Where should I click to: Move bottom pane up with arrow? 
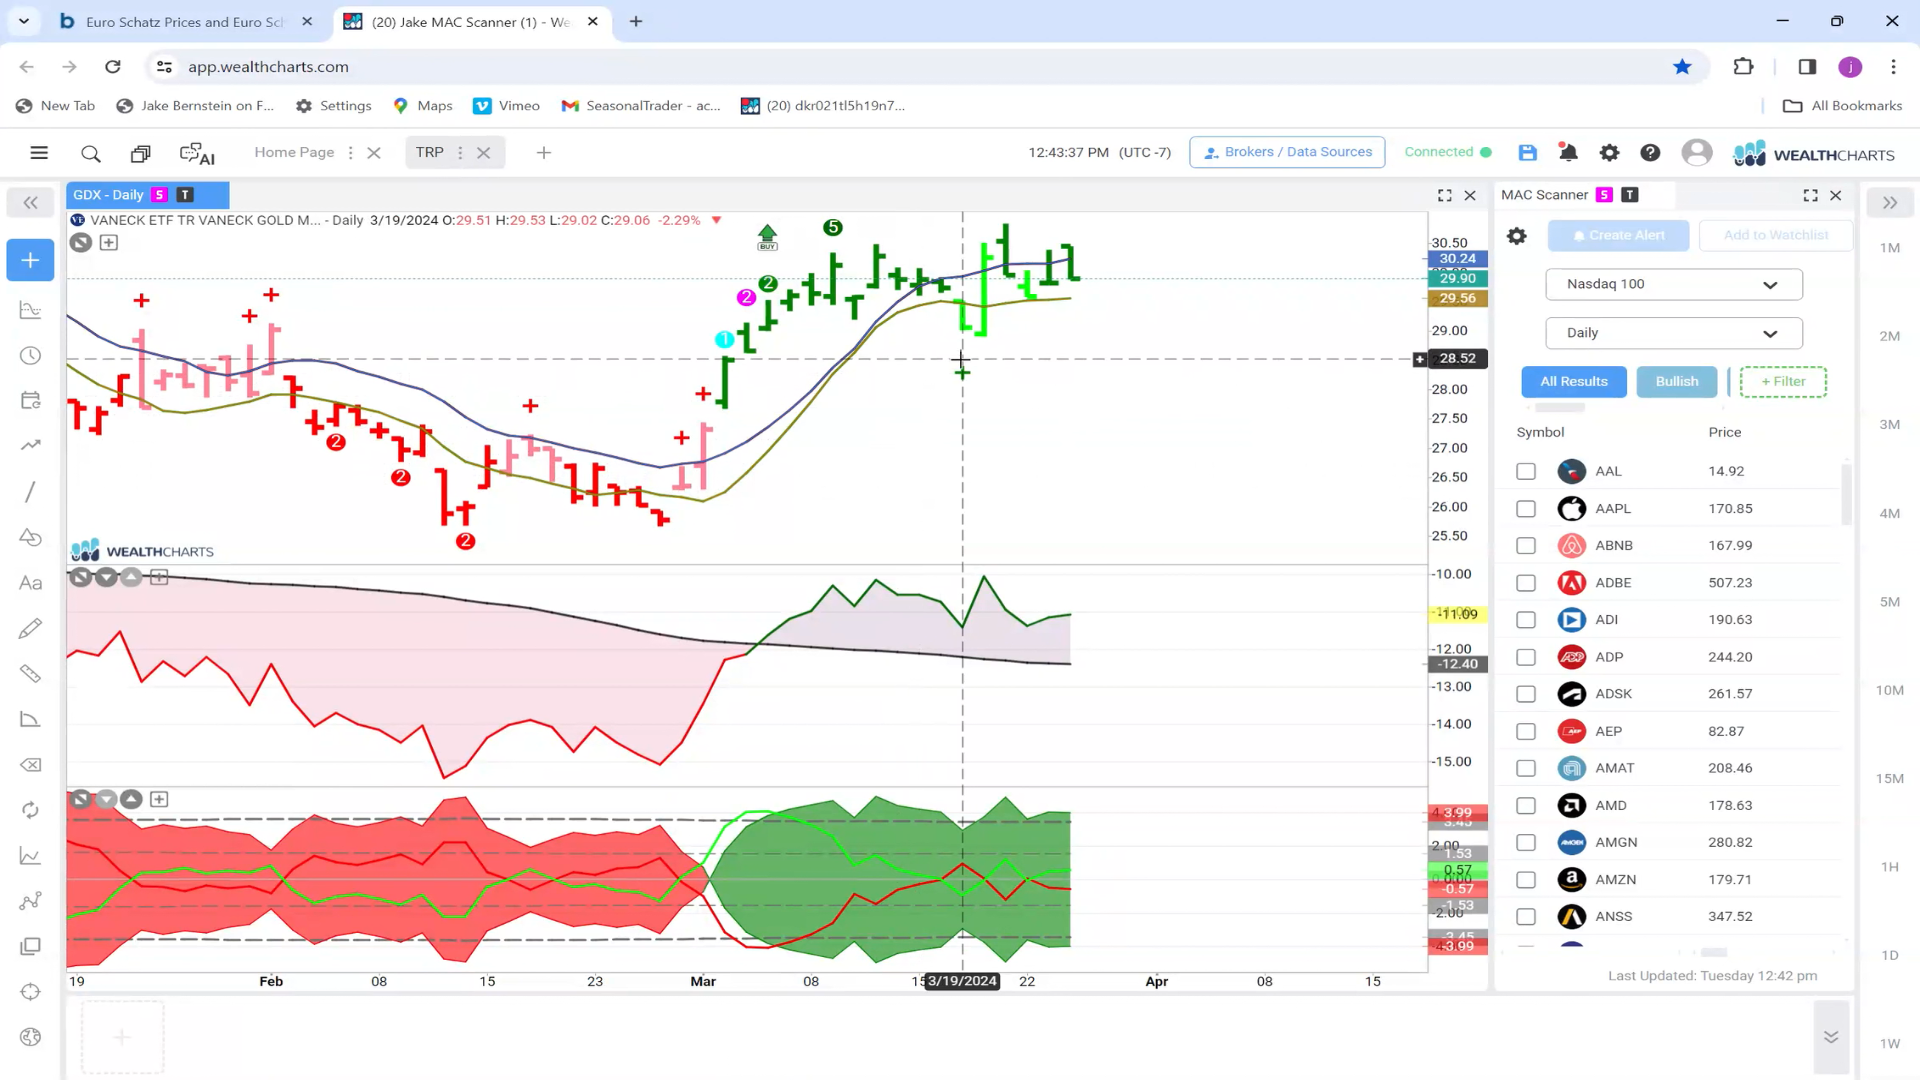click(x=131, y=799)
